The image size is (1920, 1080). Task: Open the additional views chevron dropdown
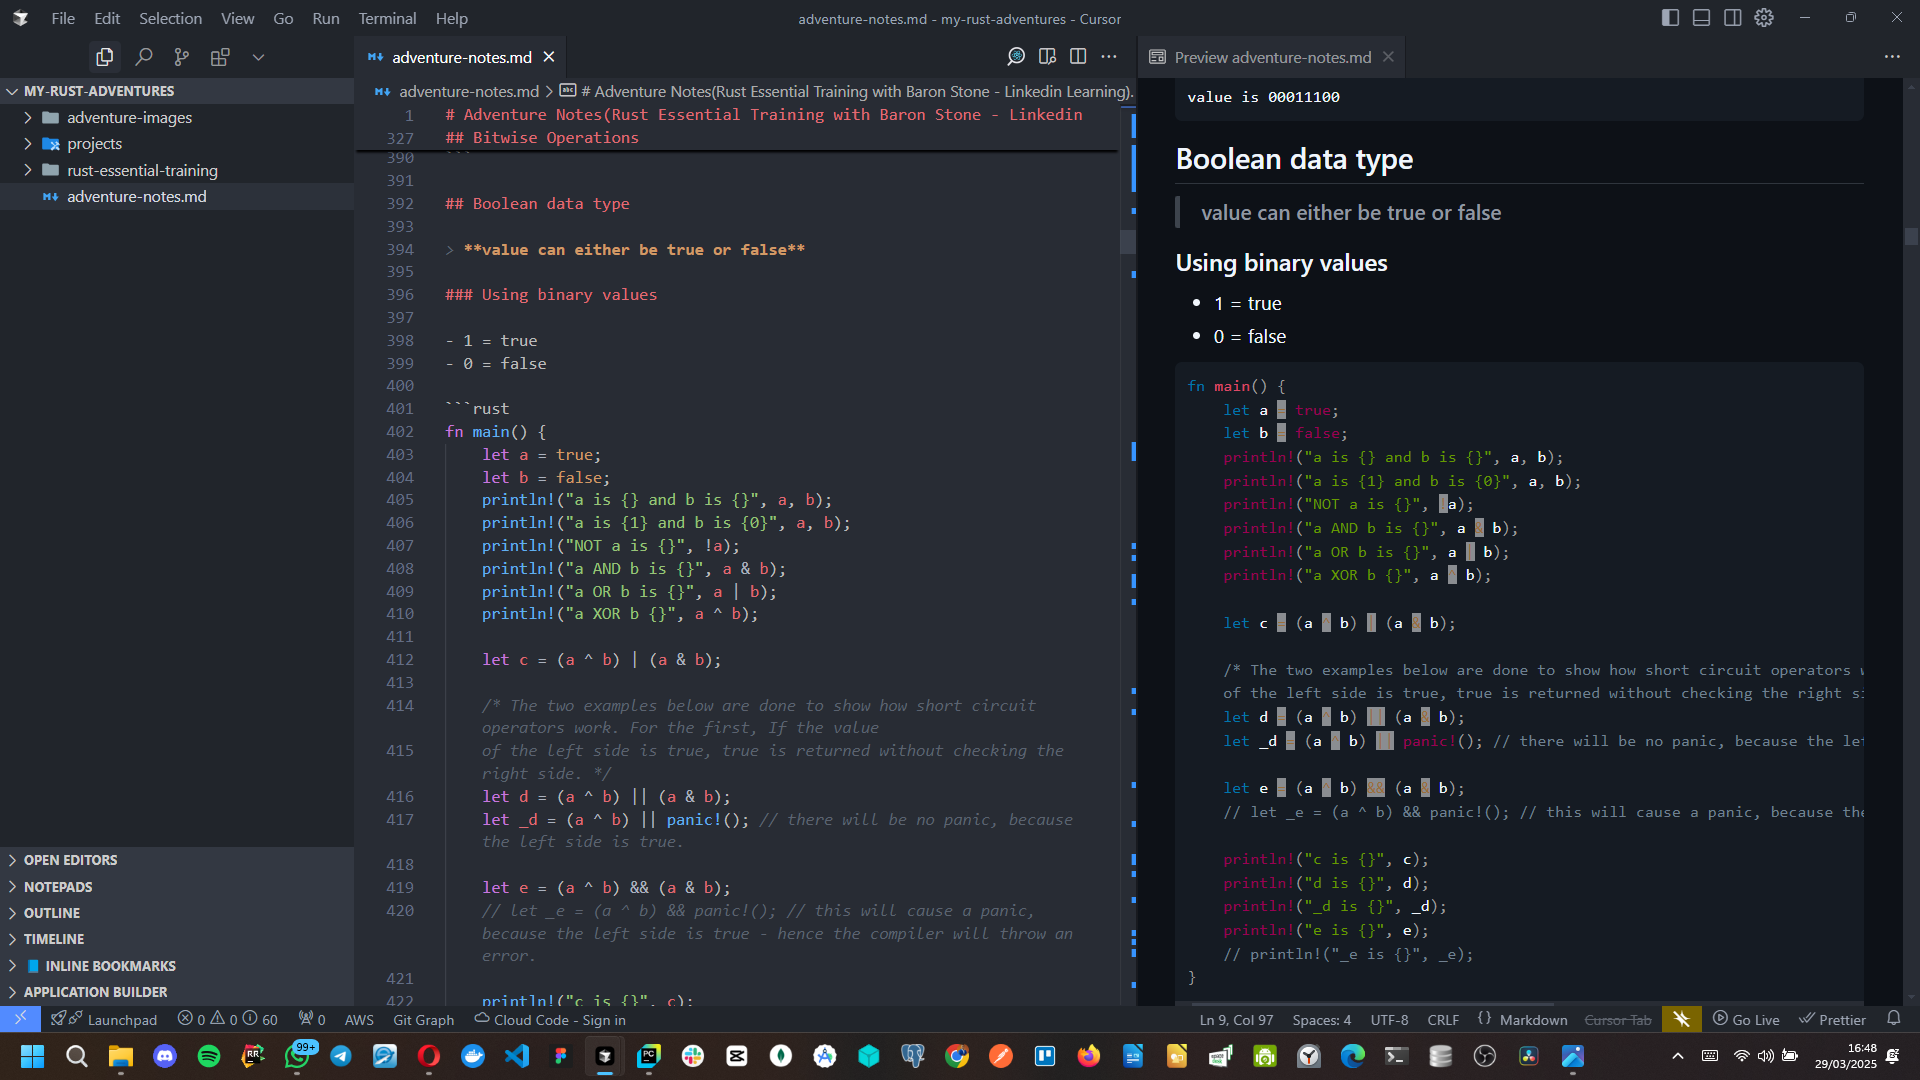coord(258,57)
